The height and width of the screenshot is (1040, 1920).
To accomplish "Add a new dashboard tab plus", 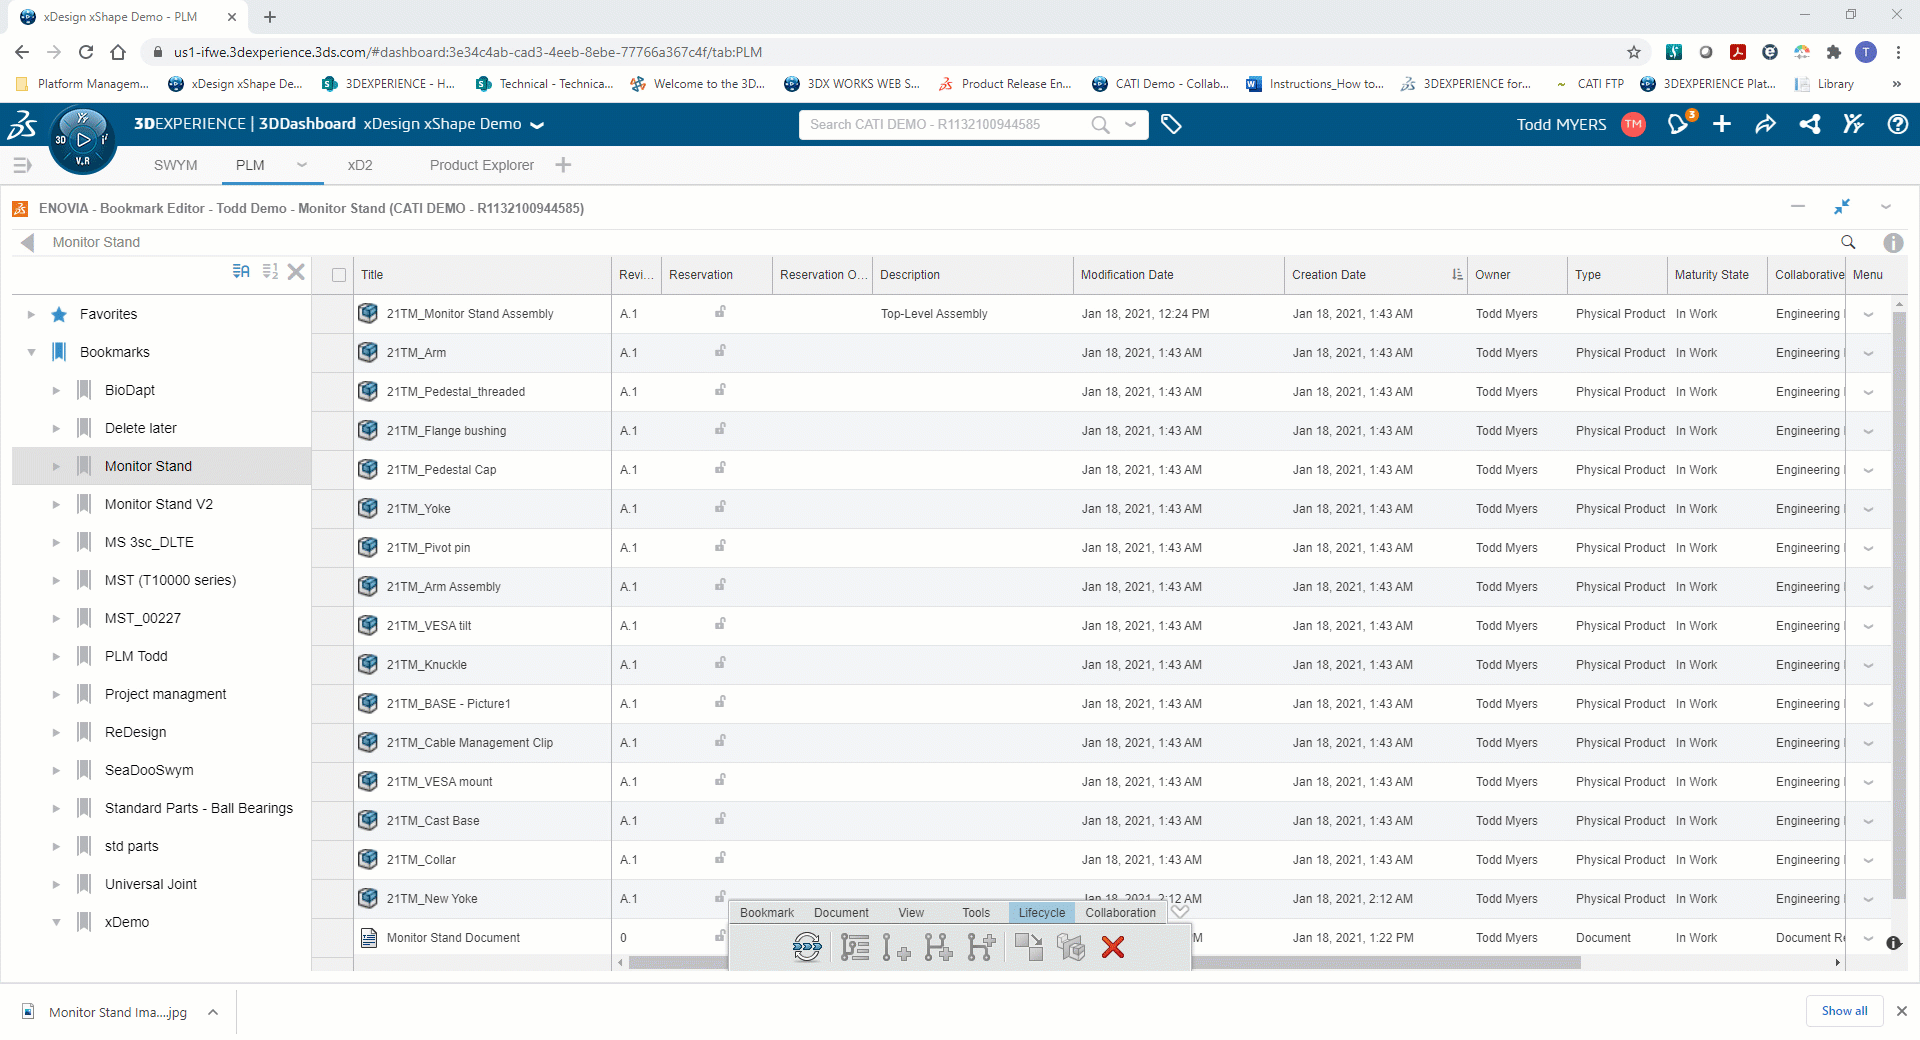I will [x=563, y=165].
